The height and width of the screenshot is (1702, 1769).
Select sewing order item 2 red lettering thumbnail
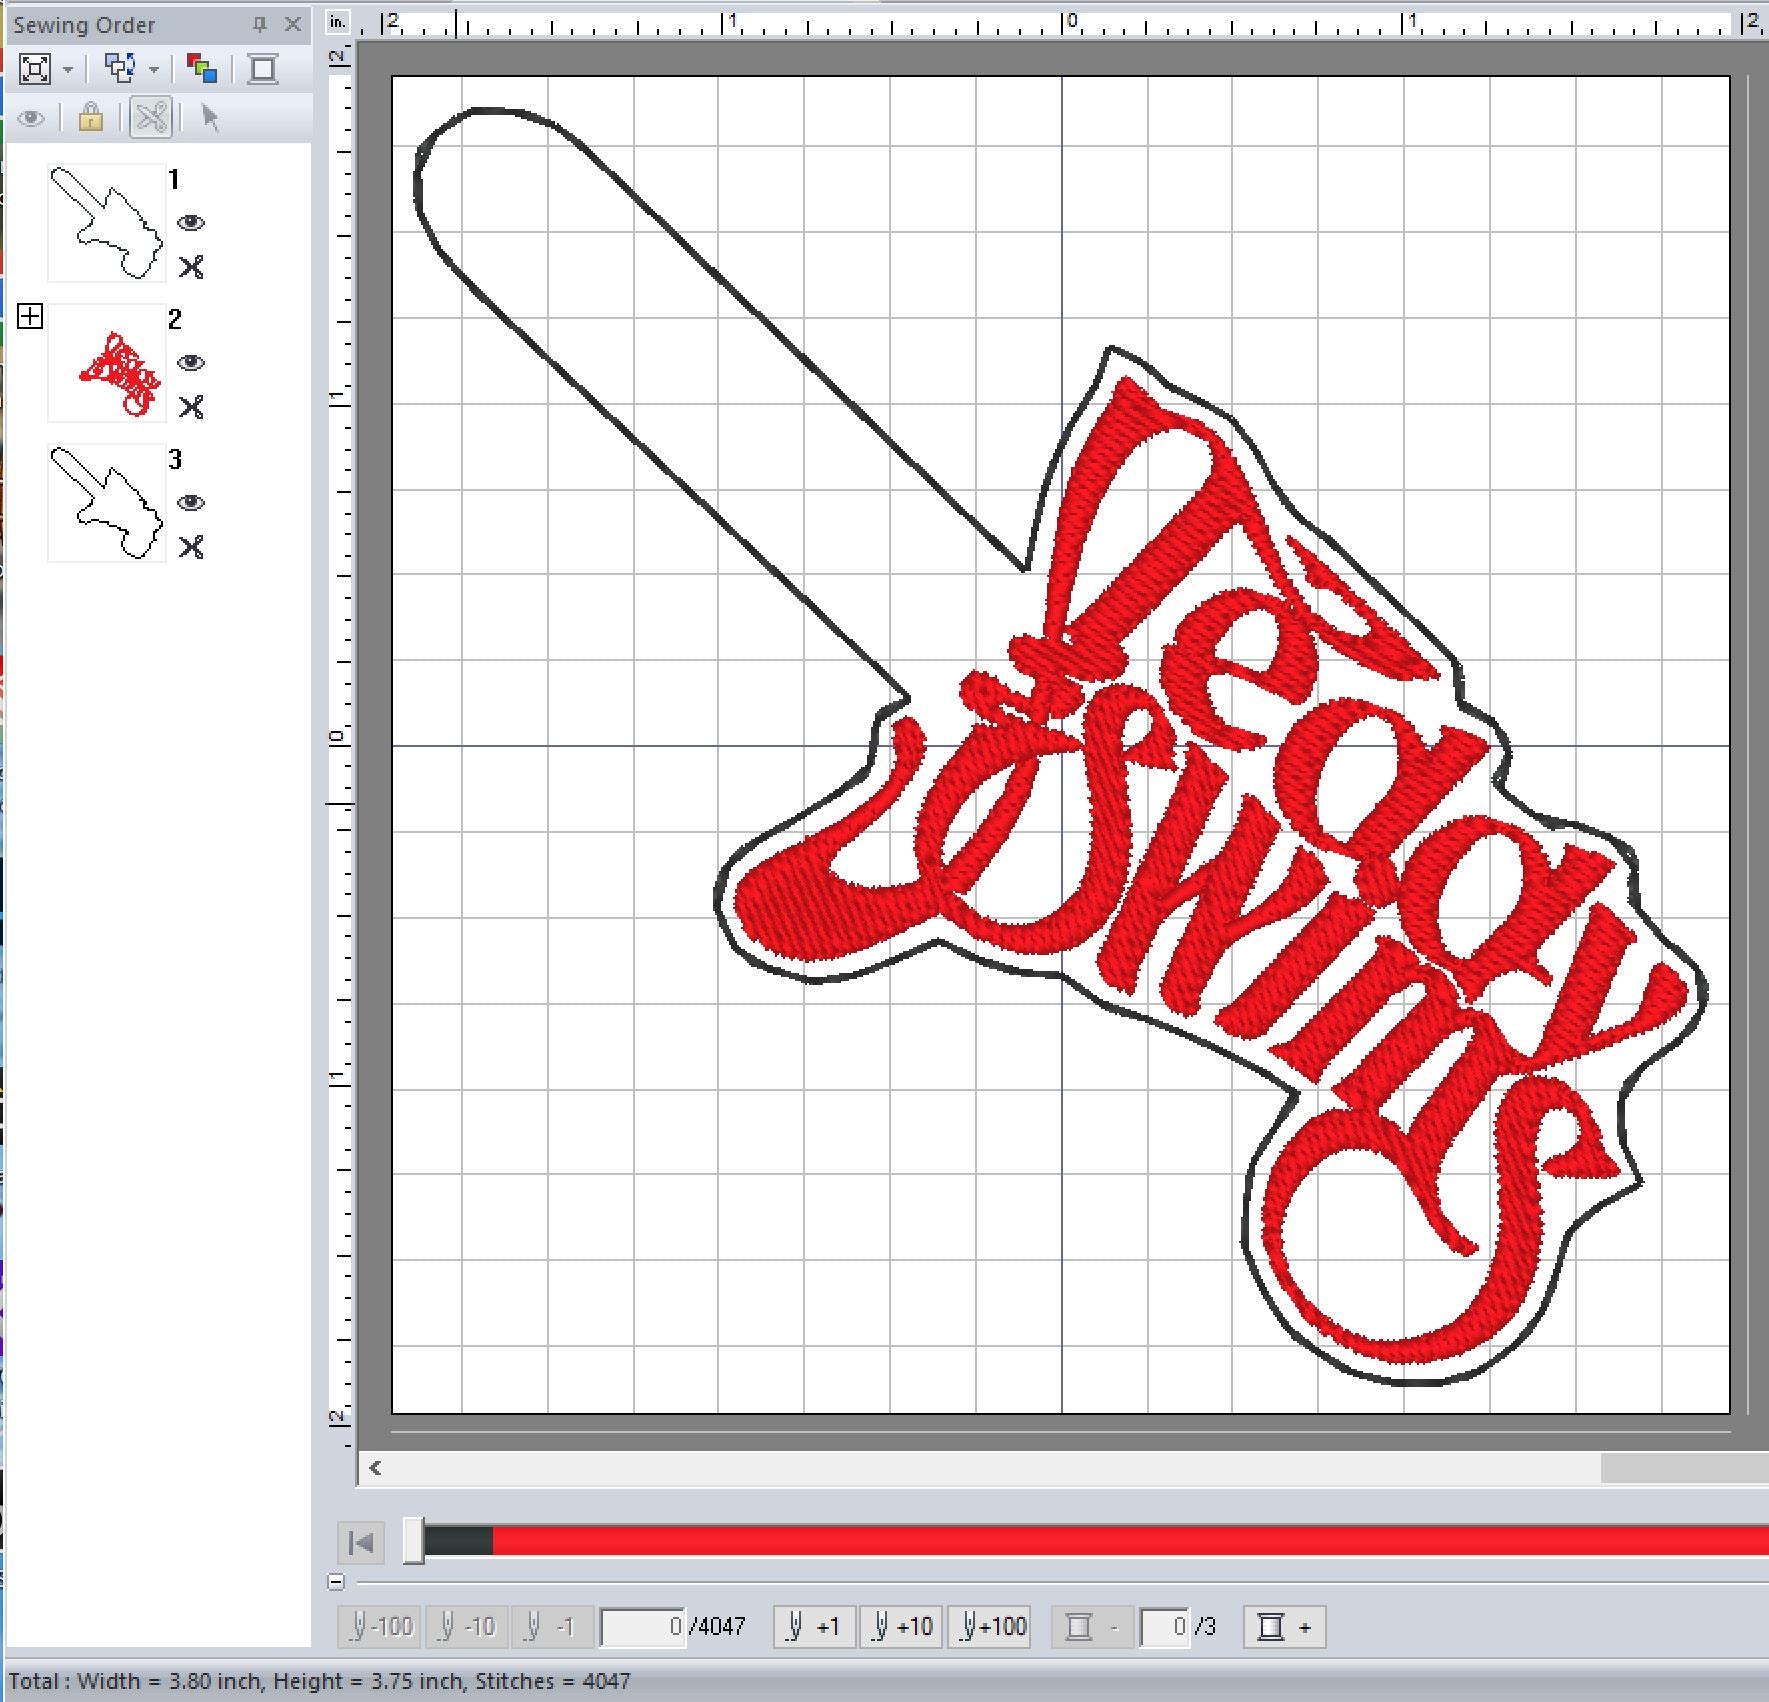[107, 363]
